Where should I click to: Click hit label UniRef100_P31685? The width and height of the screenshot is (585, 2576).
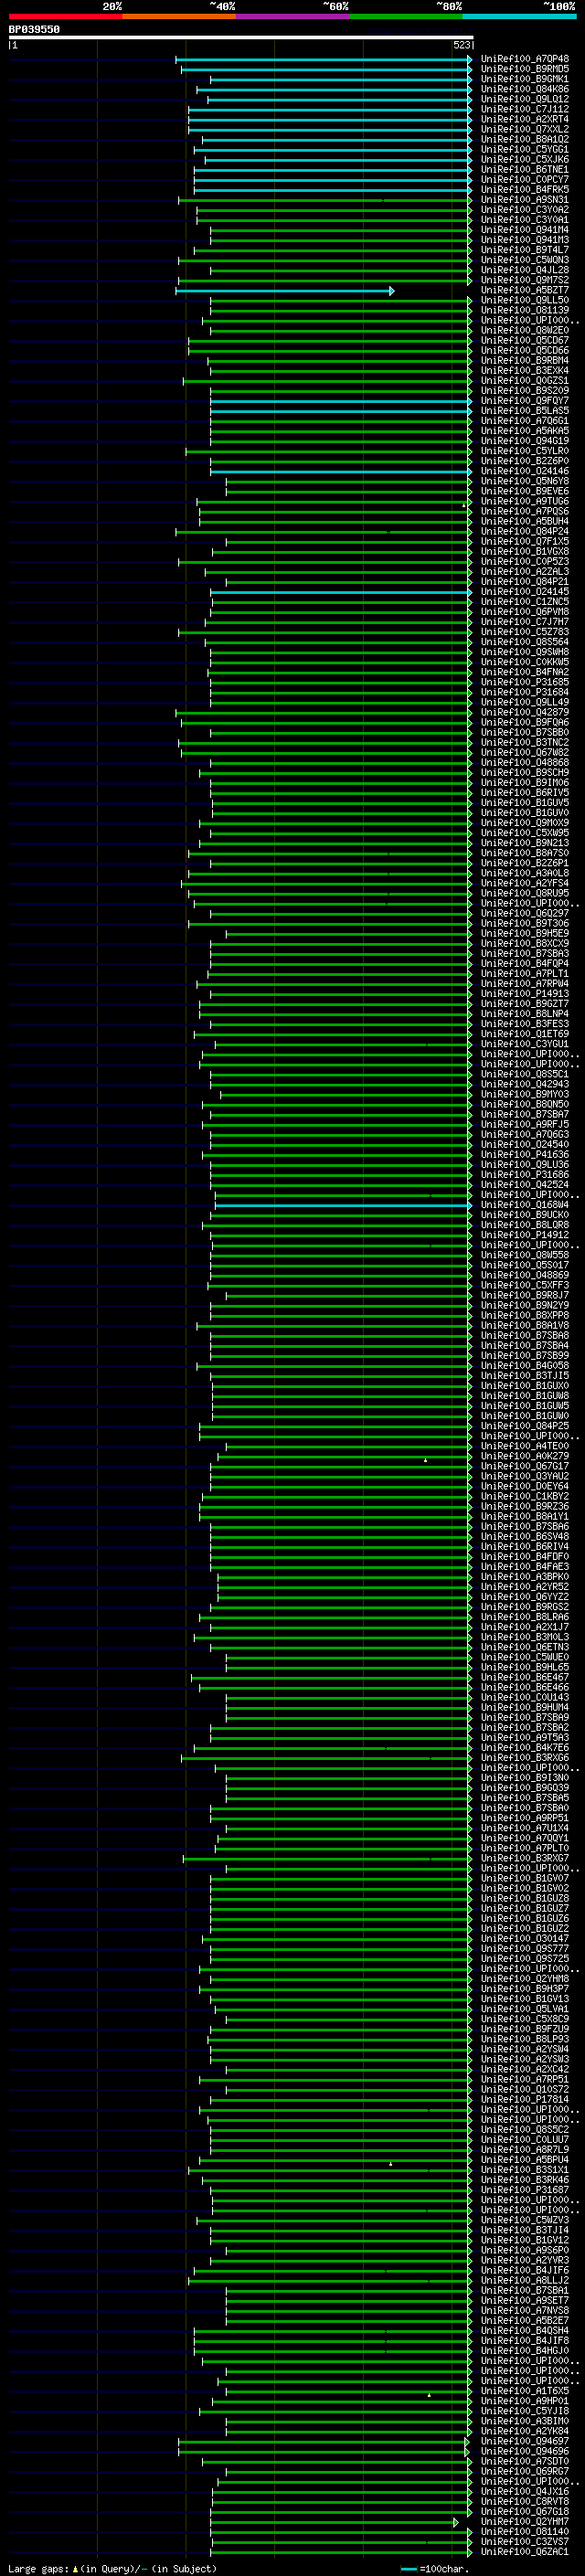(x=525, y=682)
